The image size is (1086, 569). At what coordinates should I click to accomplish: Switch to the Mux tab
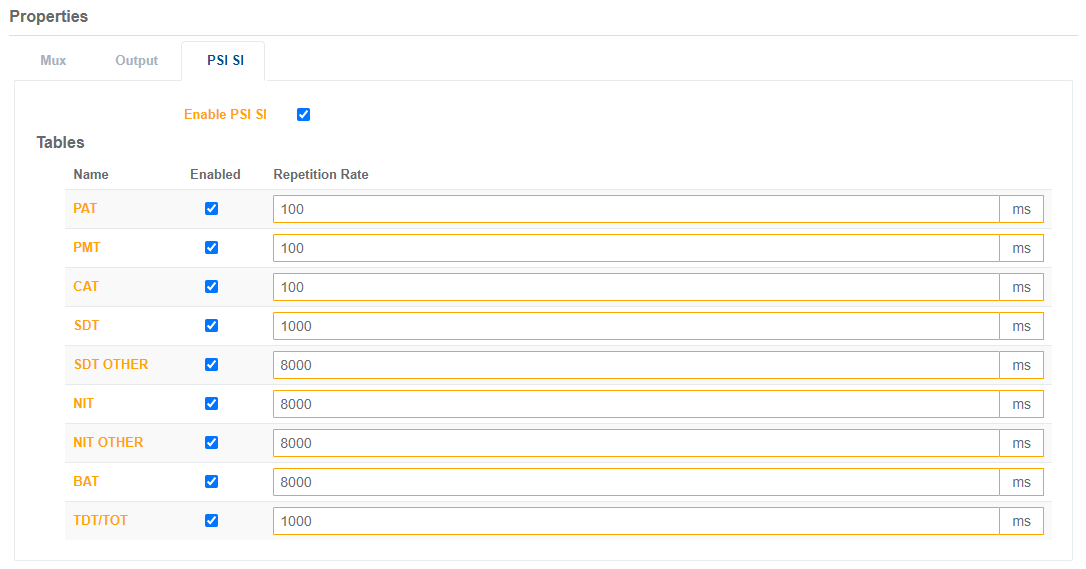tap(53, 60)
